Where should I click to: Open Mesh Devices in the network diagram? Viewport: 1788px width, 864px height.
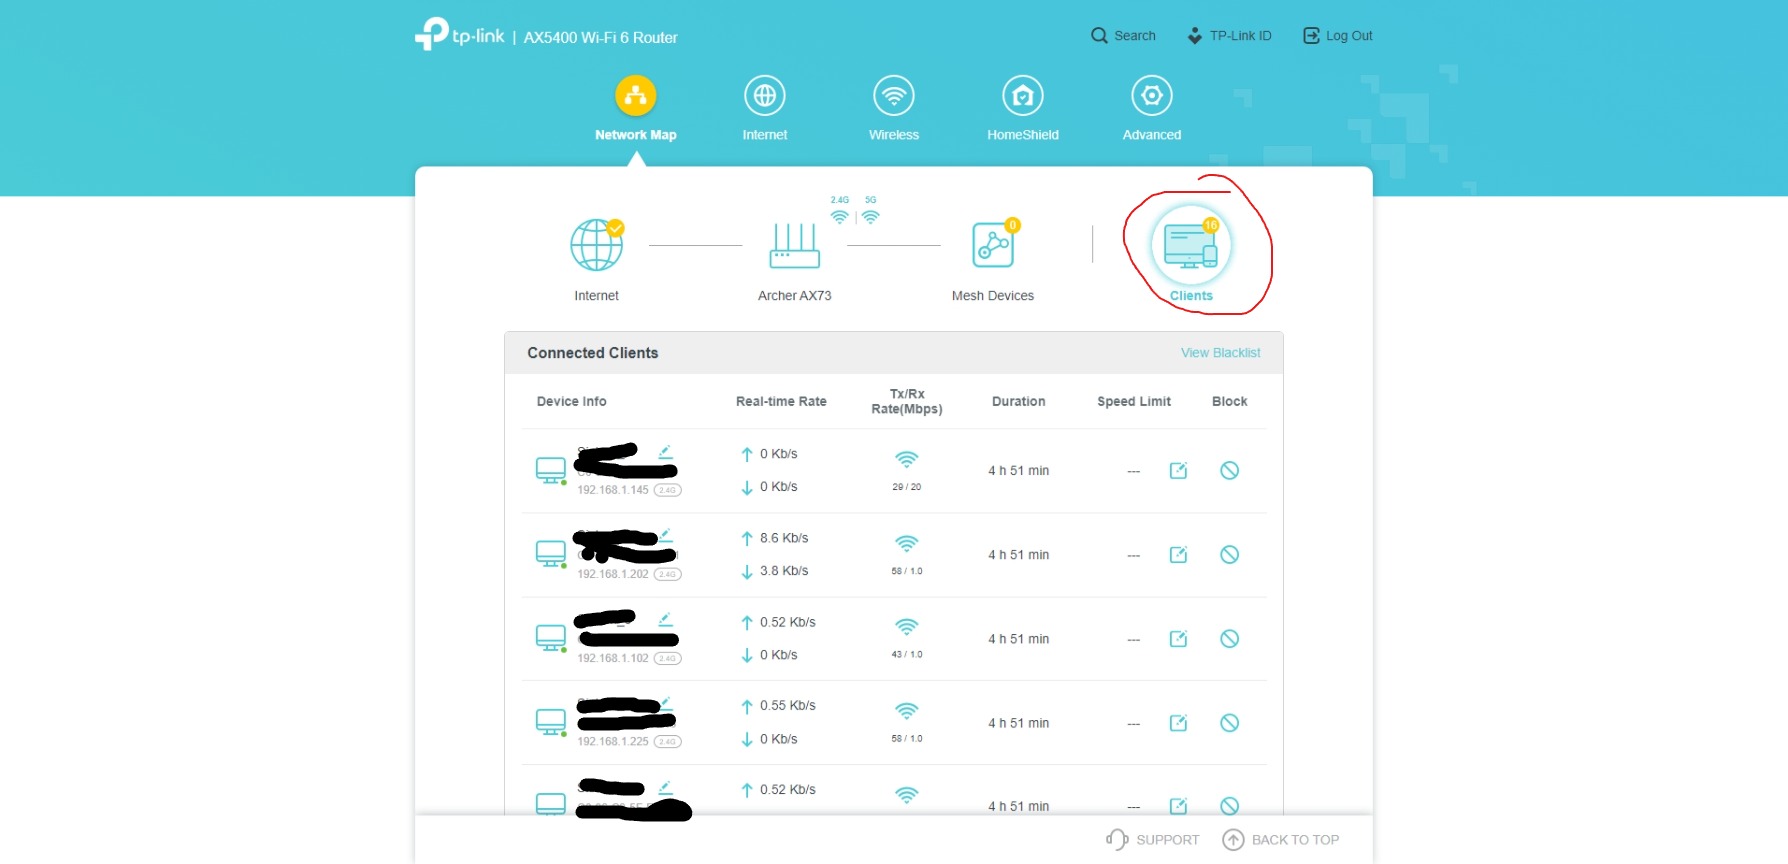993,245
